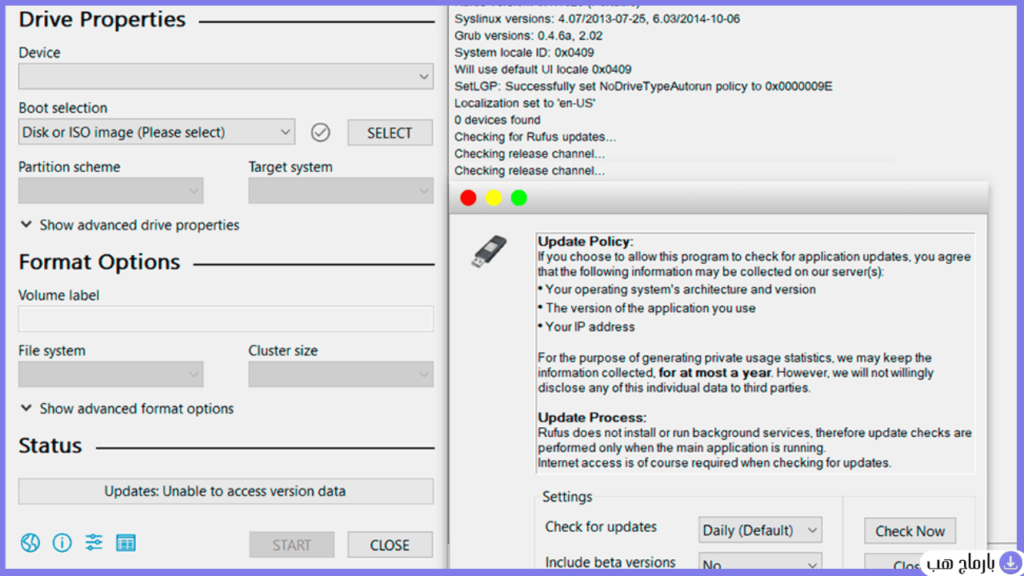Screen dimensions: 1024x576
Task: Click the CLOSE button in Rufus
Action: pos(390,545)
